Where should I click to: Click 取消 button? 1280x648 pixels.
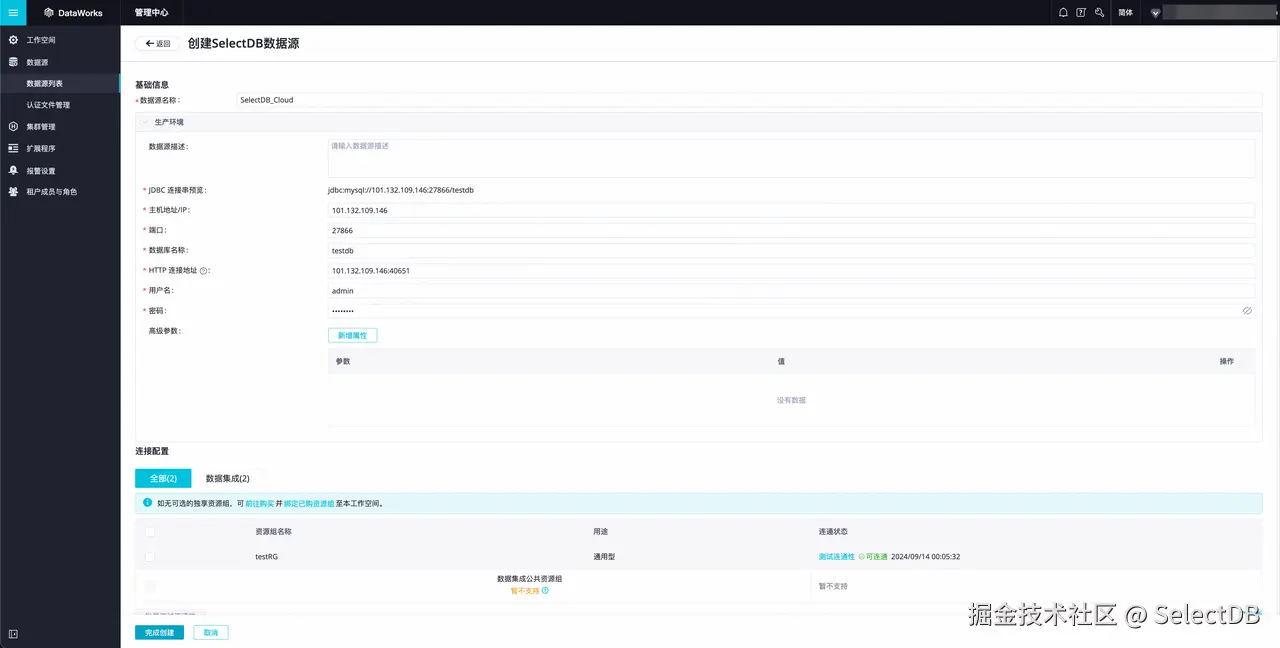(x=211, y=633)
